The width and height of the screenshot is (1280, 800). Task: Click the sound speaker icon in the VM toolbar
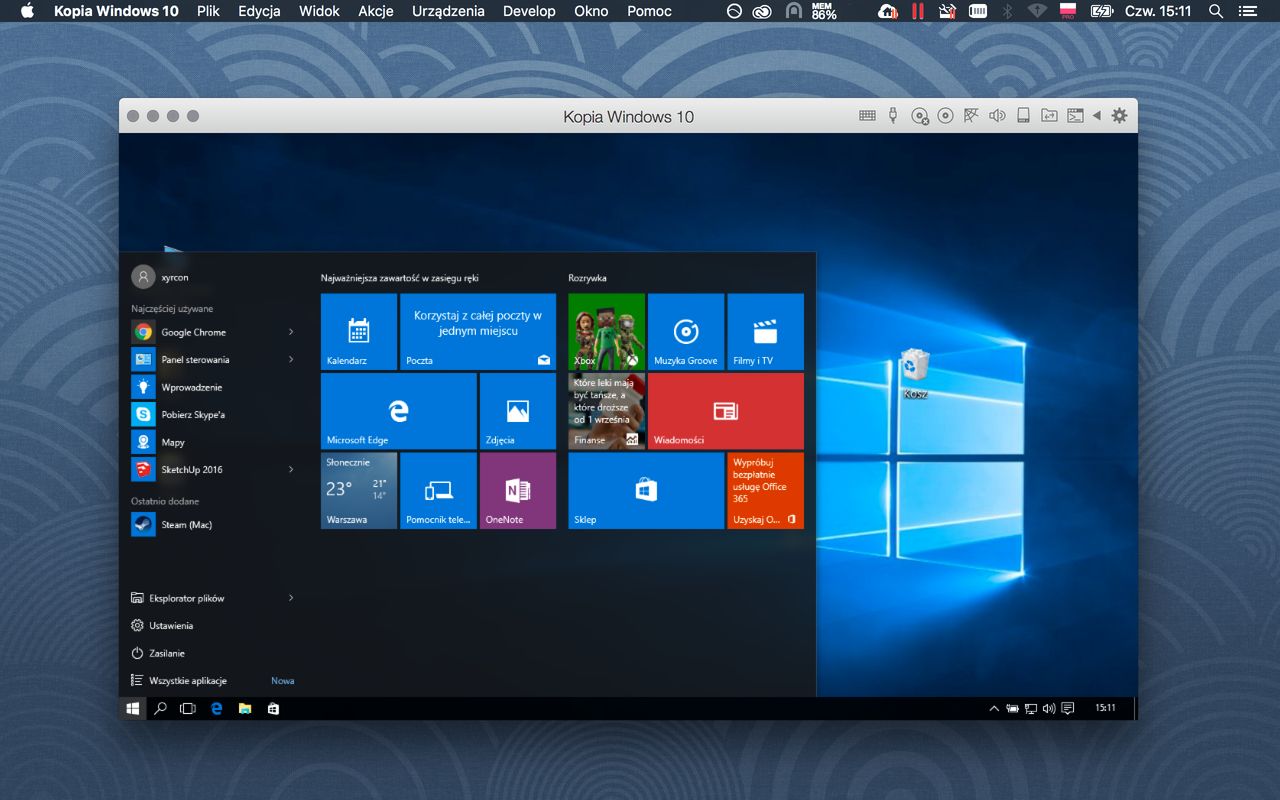coord(997,116)
